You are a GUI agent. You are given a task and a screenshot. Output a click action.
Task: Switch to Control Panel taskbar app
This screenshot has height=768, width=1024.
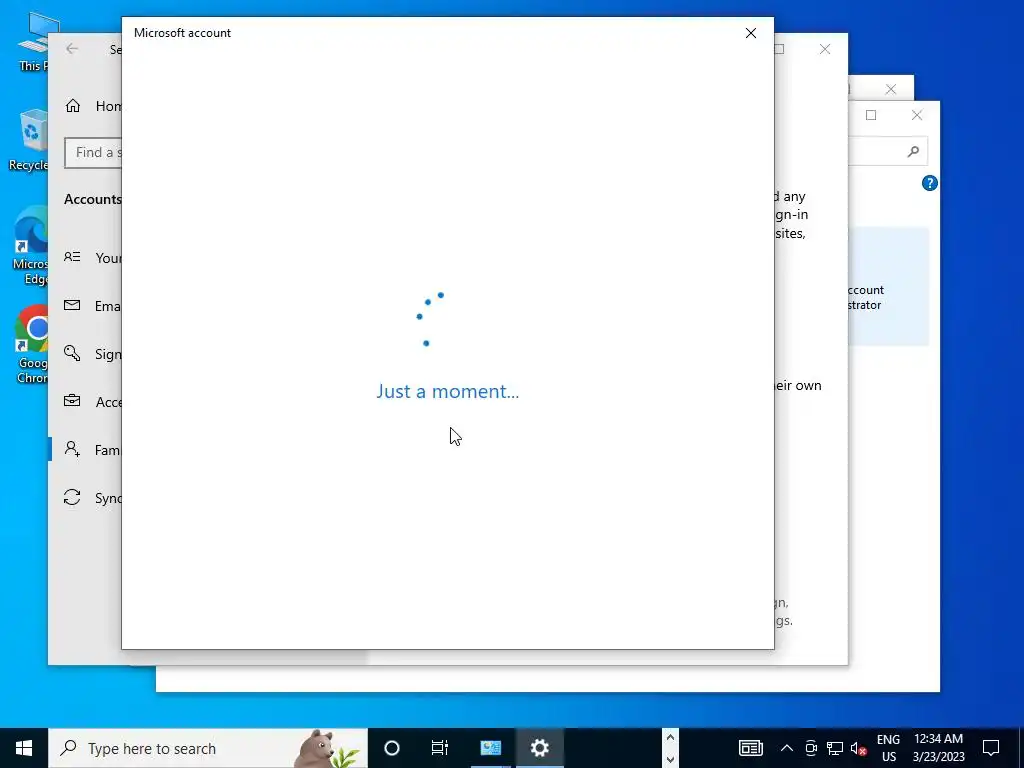click(x=490, y=748)
